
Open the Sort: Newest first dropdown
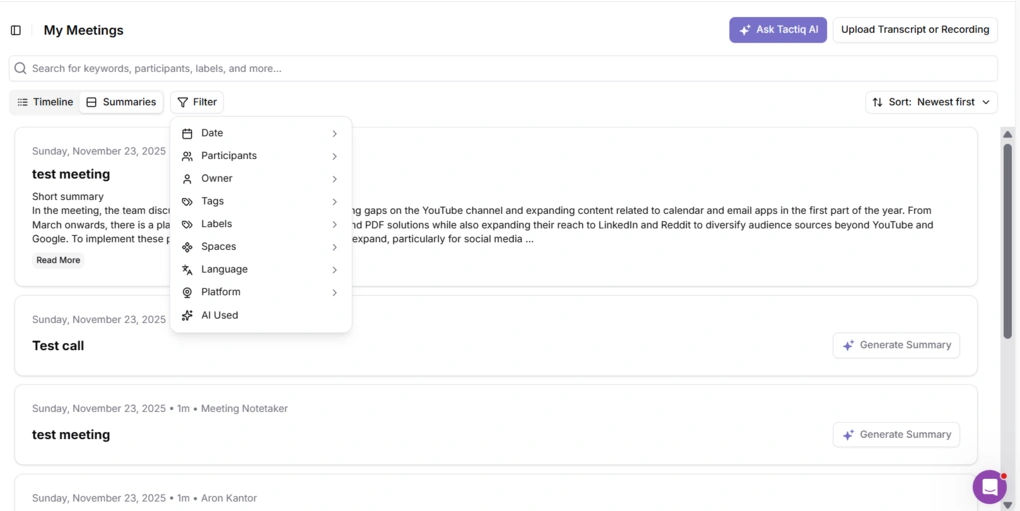click(931, 102)
